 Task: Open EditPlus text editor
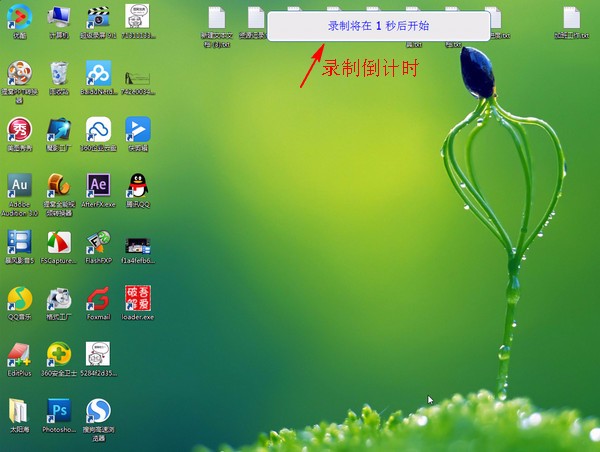pos(20,359)
